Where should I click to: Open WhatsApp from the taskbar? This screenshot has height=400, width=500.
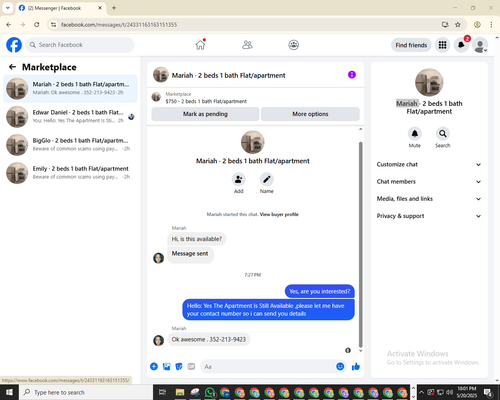point(210,392)
